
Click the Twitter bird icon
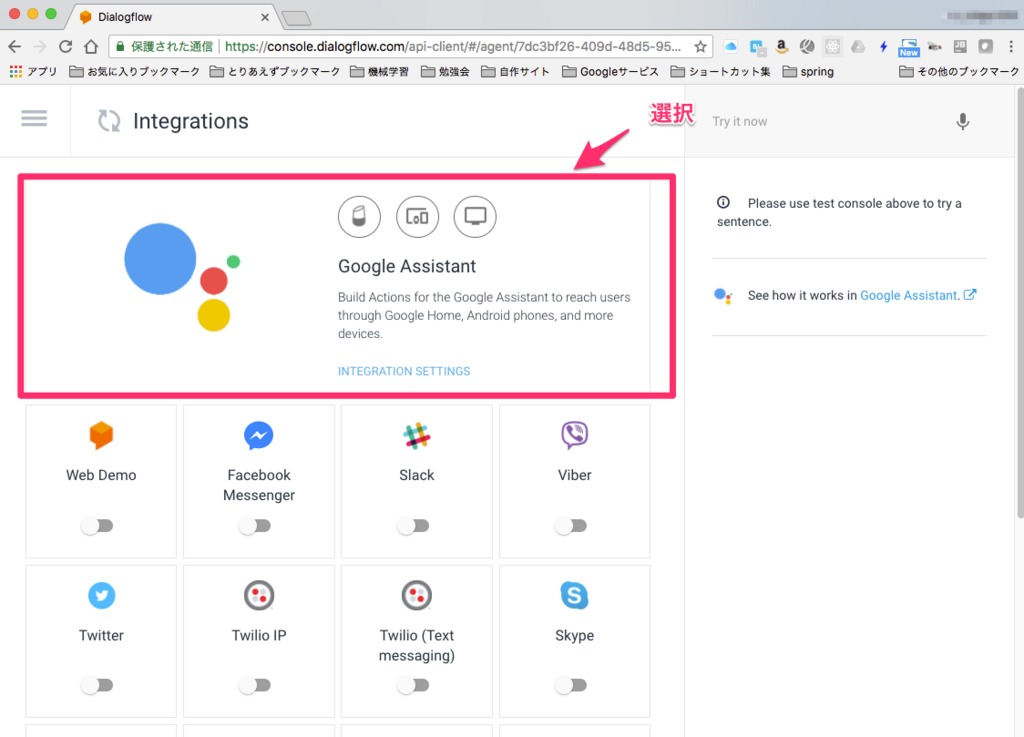click(101, 595)
